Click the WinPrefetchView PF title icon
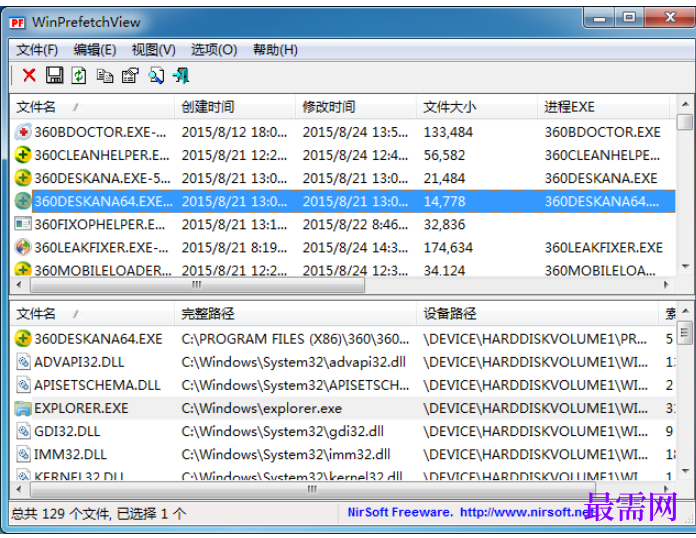 point(18,22)
